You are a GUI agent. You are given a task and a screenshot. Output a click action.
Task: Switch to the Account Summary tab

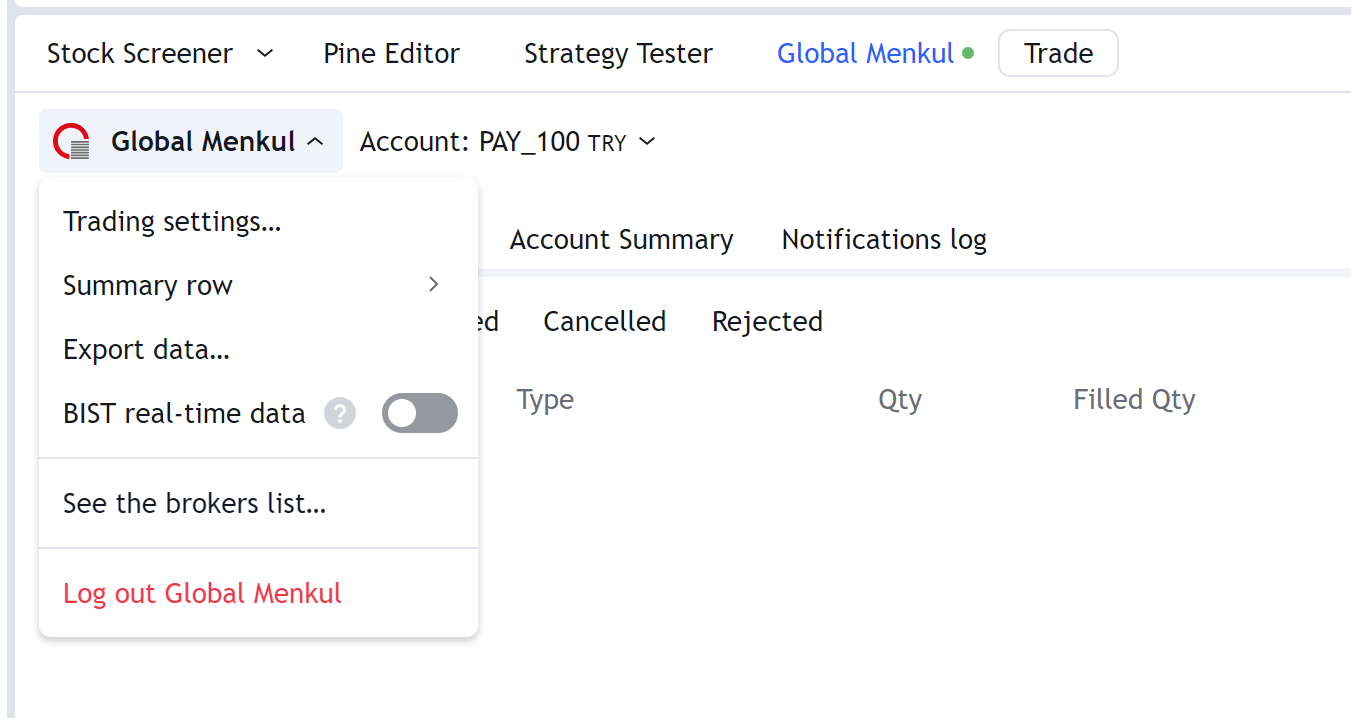click(621, 240)
